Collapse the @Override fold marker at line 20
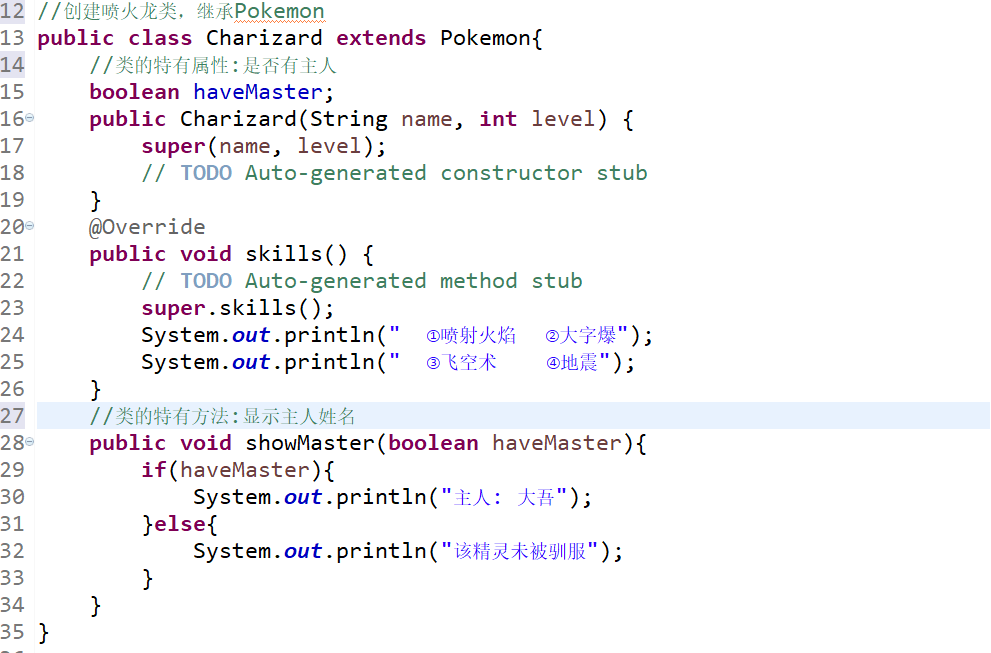This screenshot has height=653, width=991. 30,226
